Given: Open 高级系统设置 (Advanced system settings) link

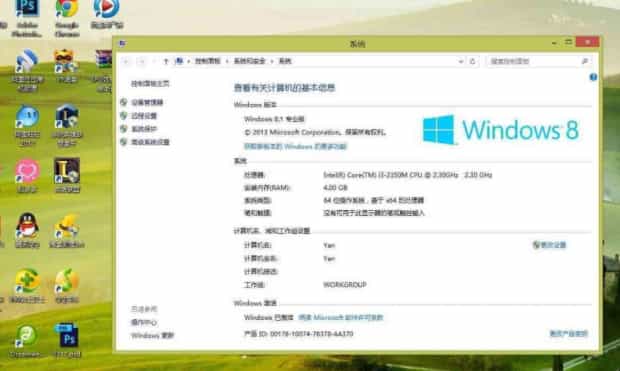Looking at the screenshot, I should [x=150, y=142].
